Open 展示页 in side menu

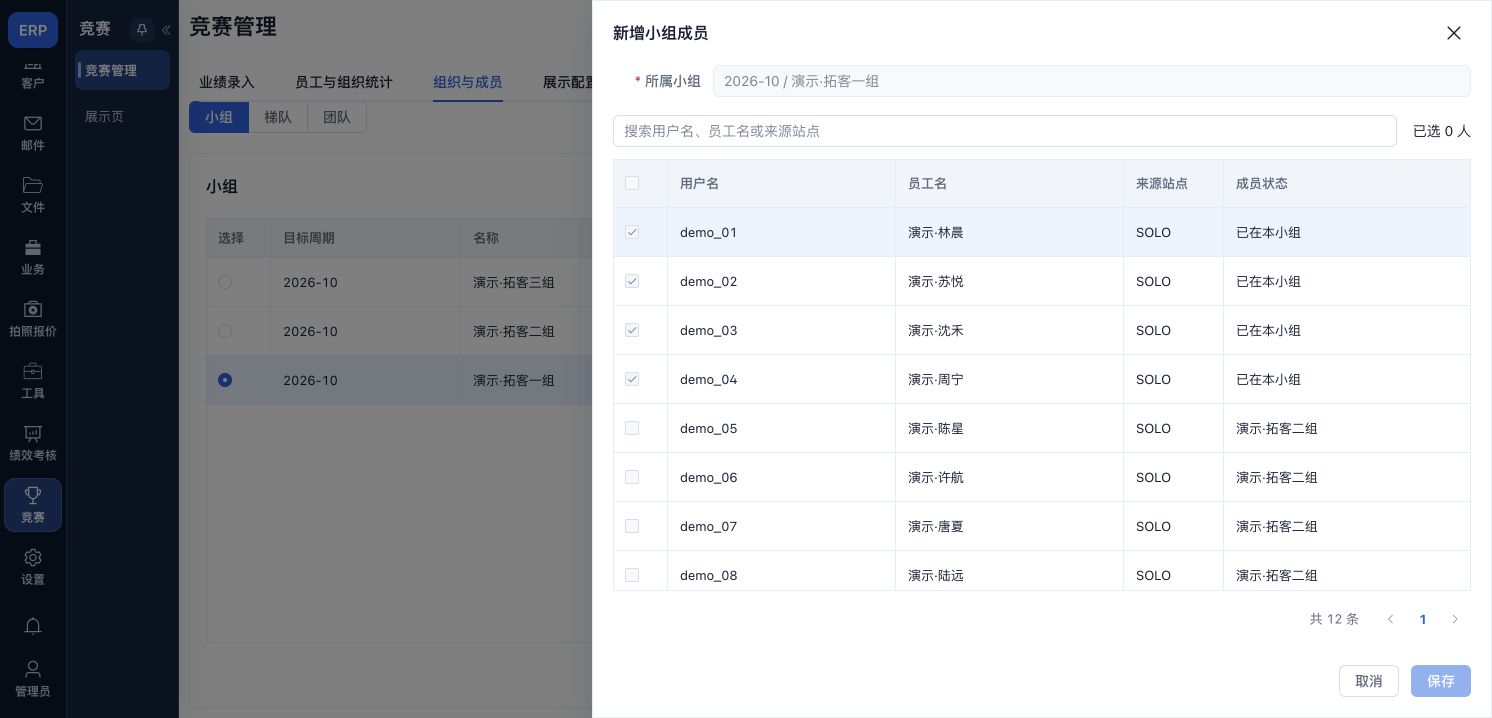(122, 116)
